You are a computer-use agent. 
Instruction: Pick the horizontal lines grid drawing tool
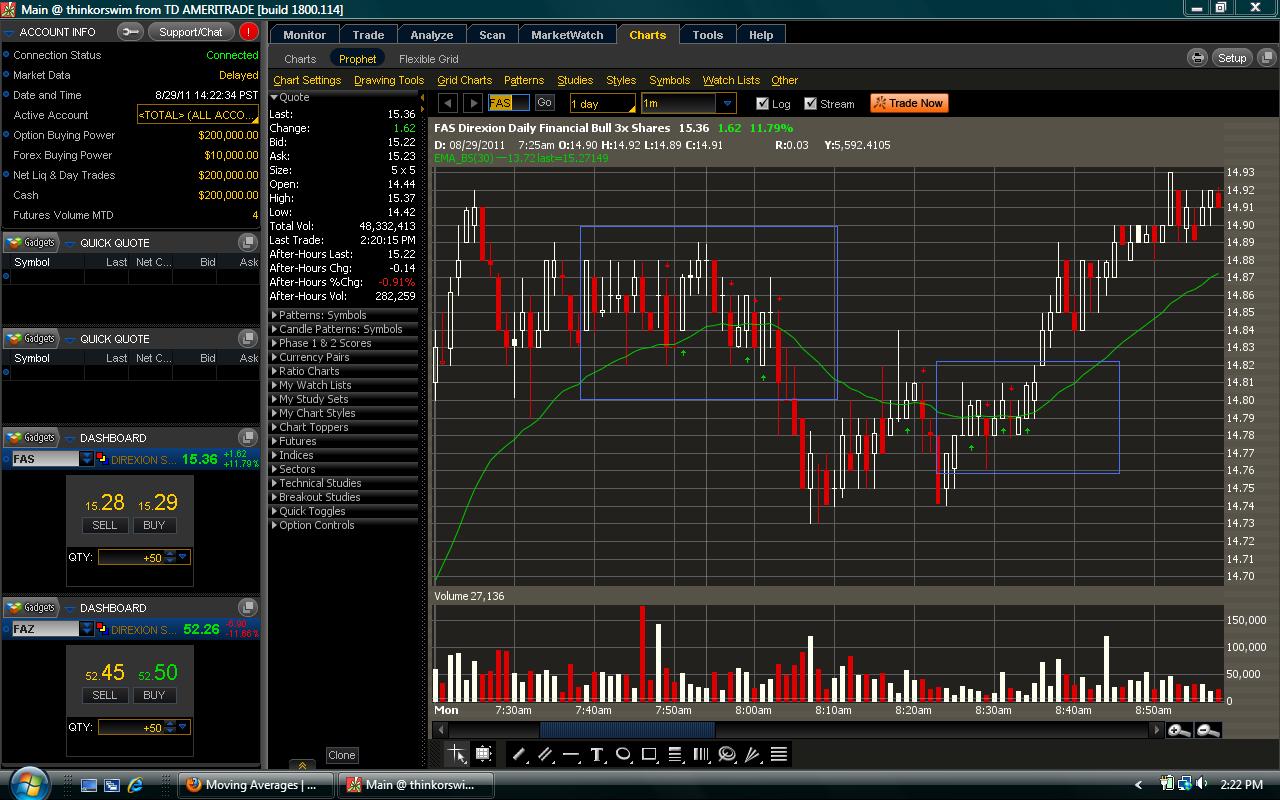click(779, 754)
